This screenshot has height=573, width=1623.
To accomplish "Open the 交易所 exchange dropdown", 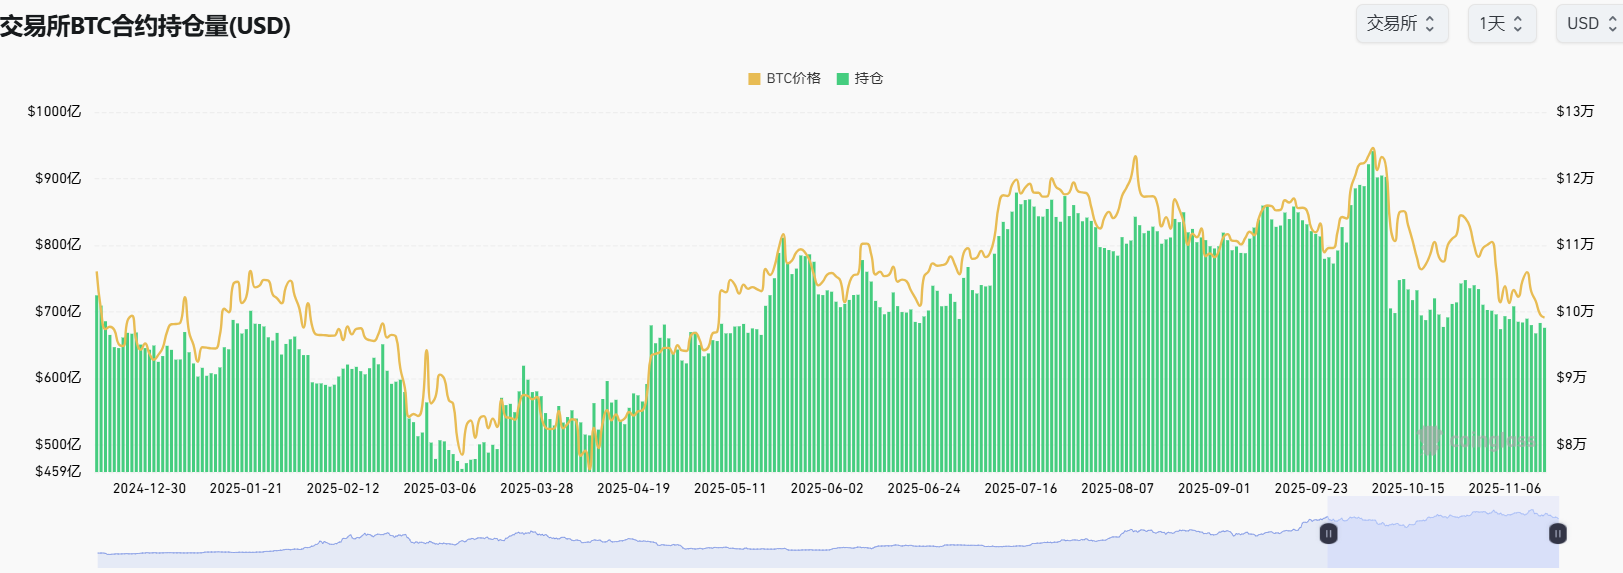I will click(x=1391, y=24).
